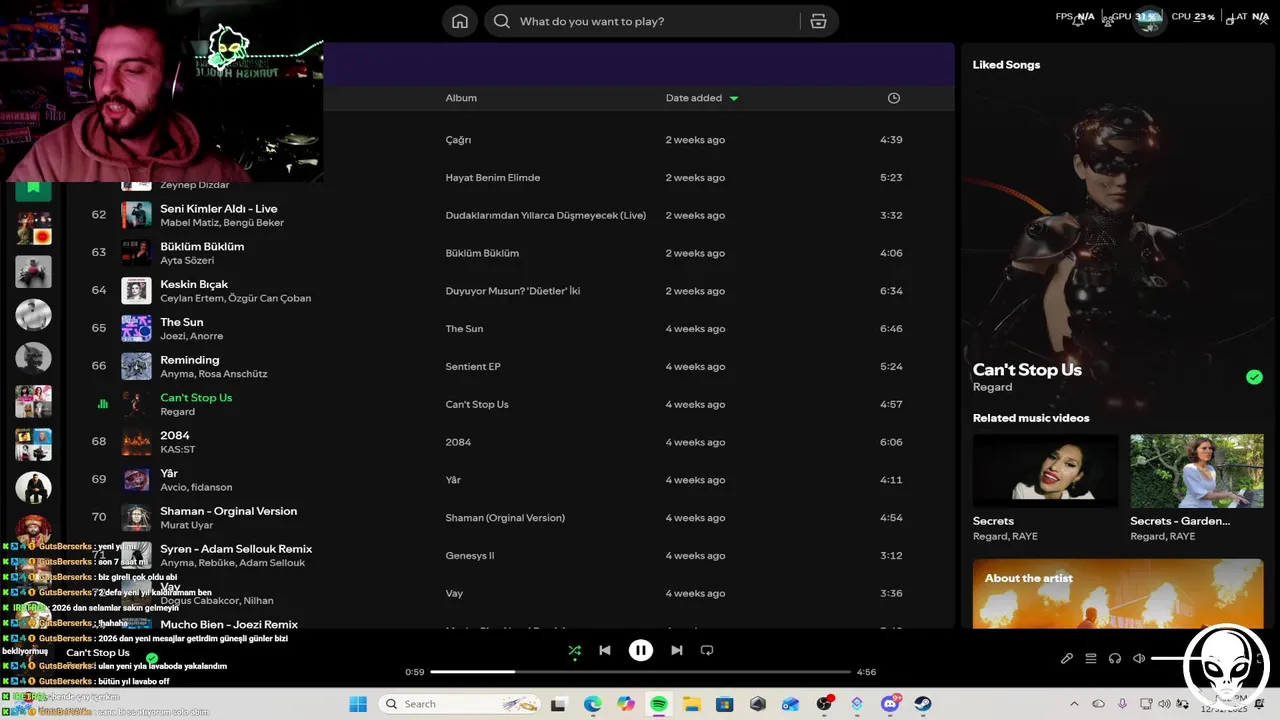Toggle repeat mode
This screenshot has width=1280, height=720.
[x=707, y=650]
